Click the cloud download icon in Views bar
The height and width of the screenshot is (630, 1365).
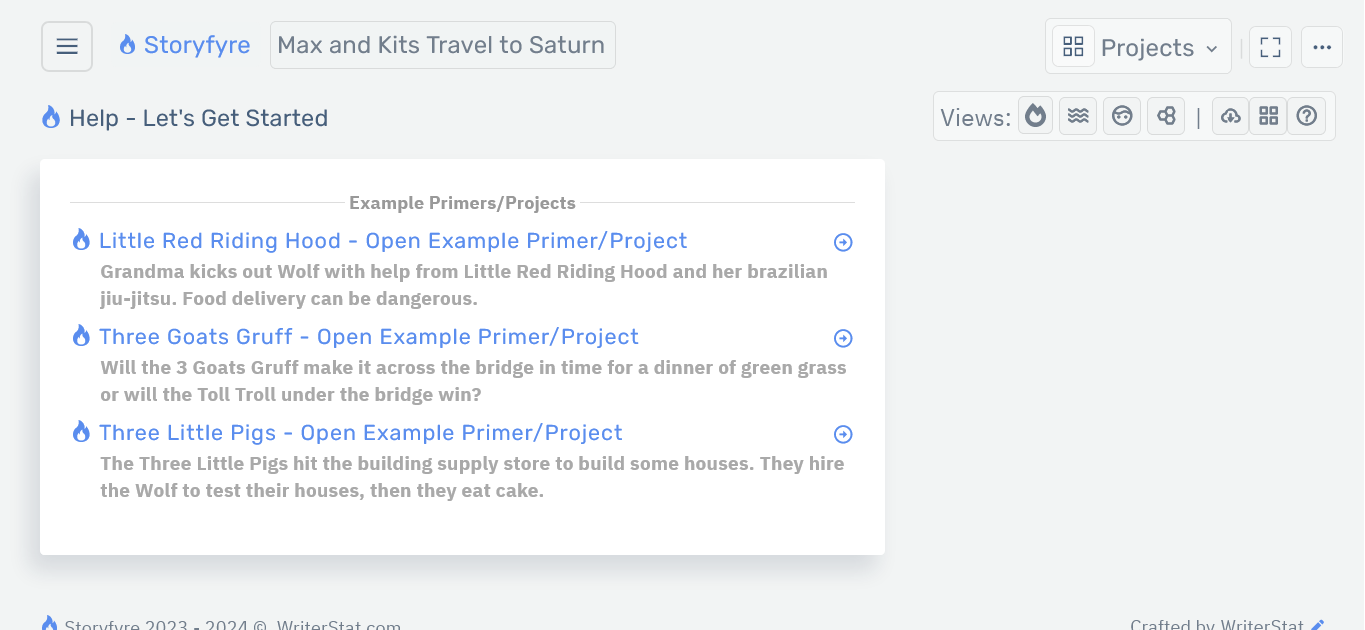click(1230, 115)
